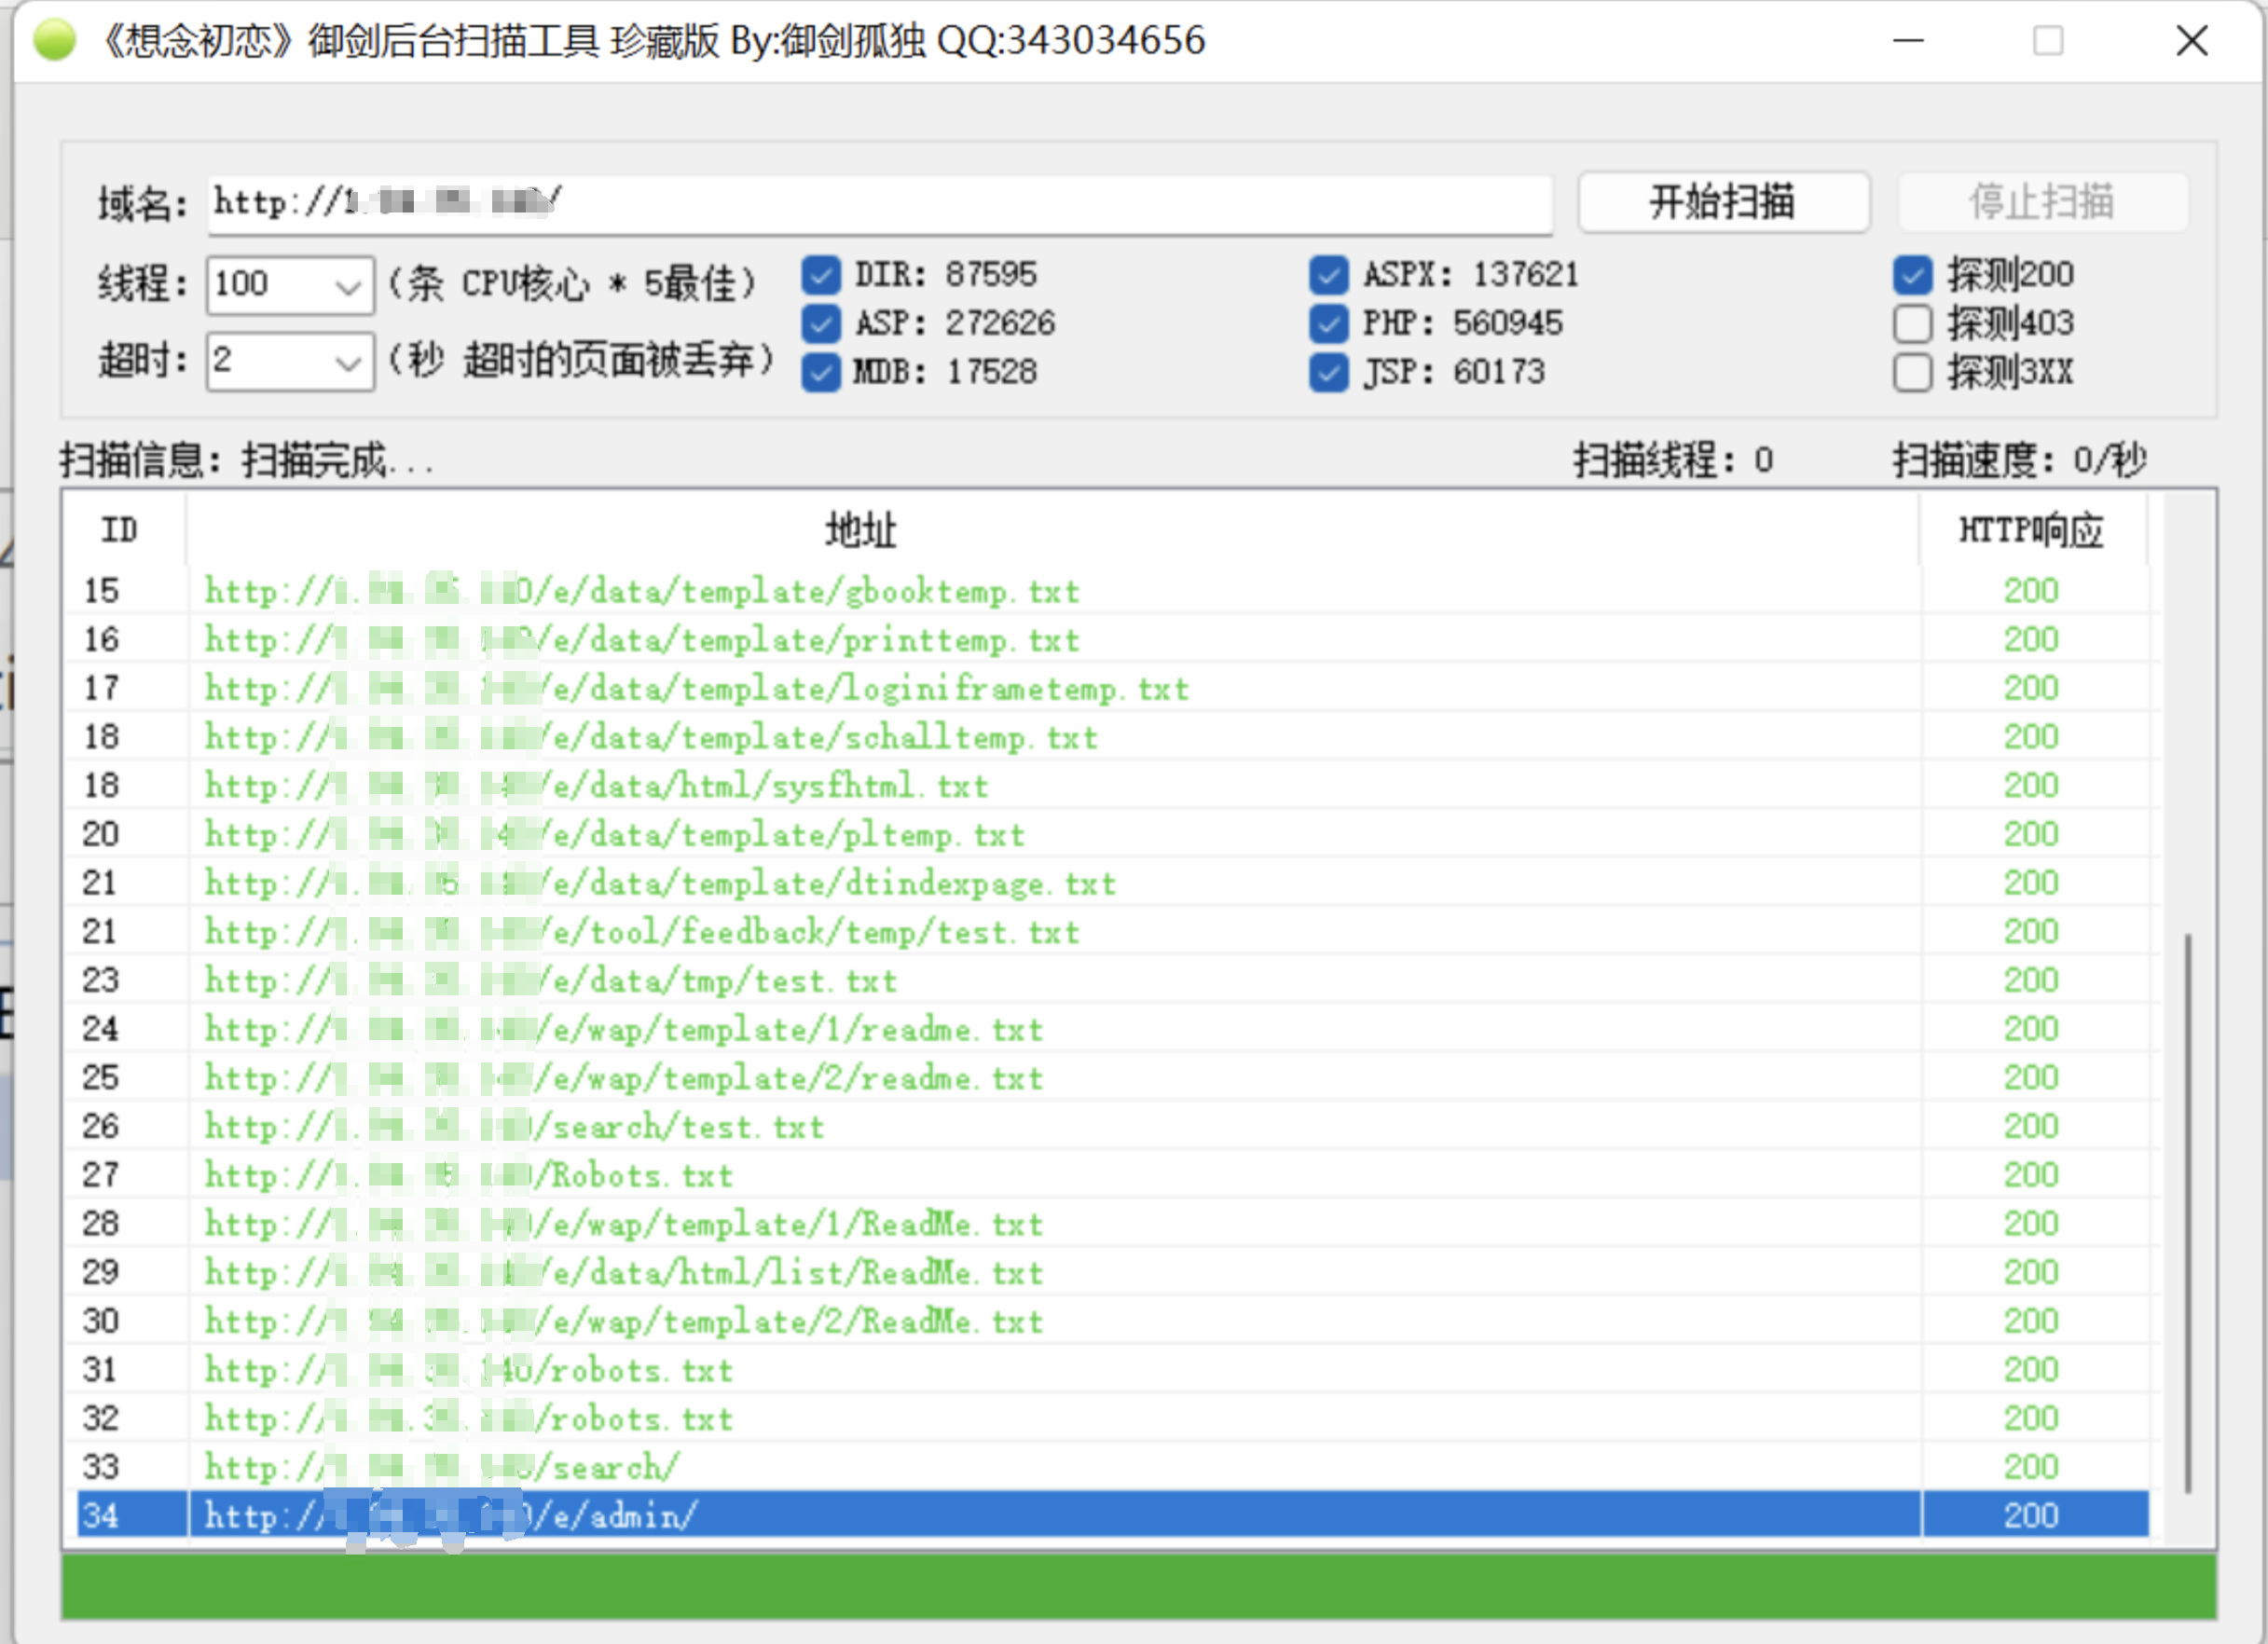Click the HTTP响应 column header

click(x=2030, y=530)
